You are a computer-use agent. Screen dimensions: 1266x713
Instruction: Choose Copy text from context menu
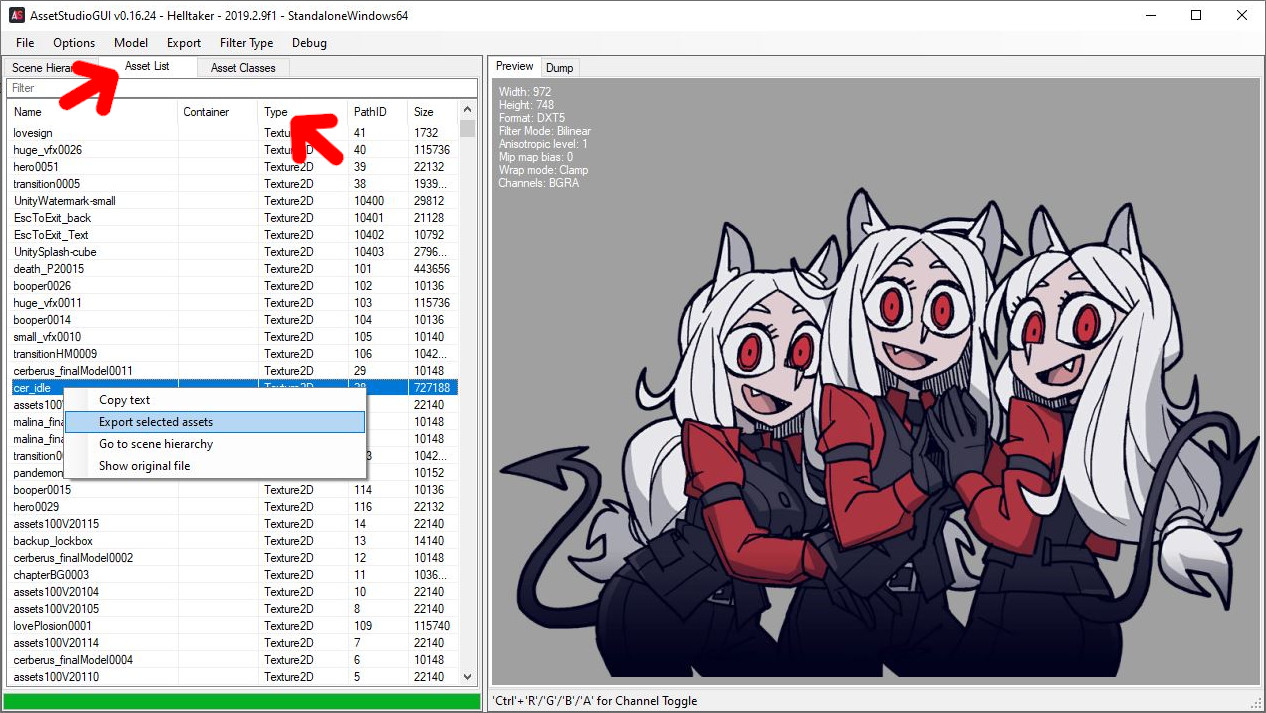(214, 400)
